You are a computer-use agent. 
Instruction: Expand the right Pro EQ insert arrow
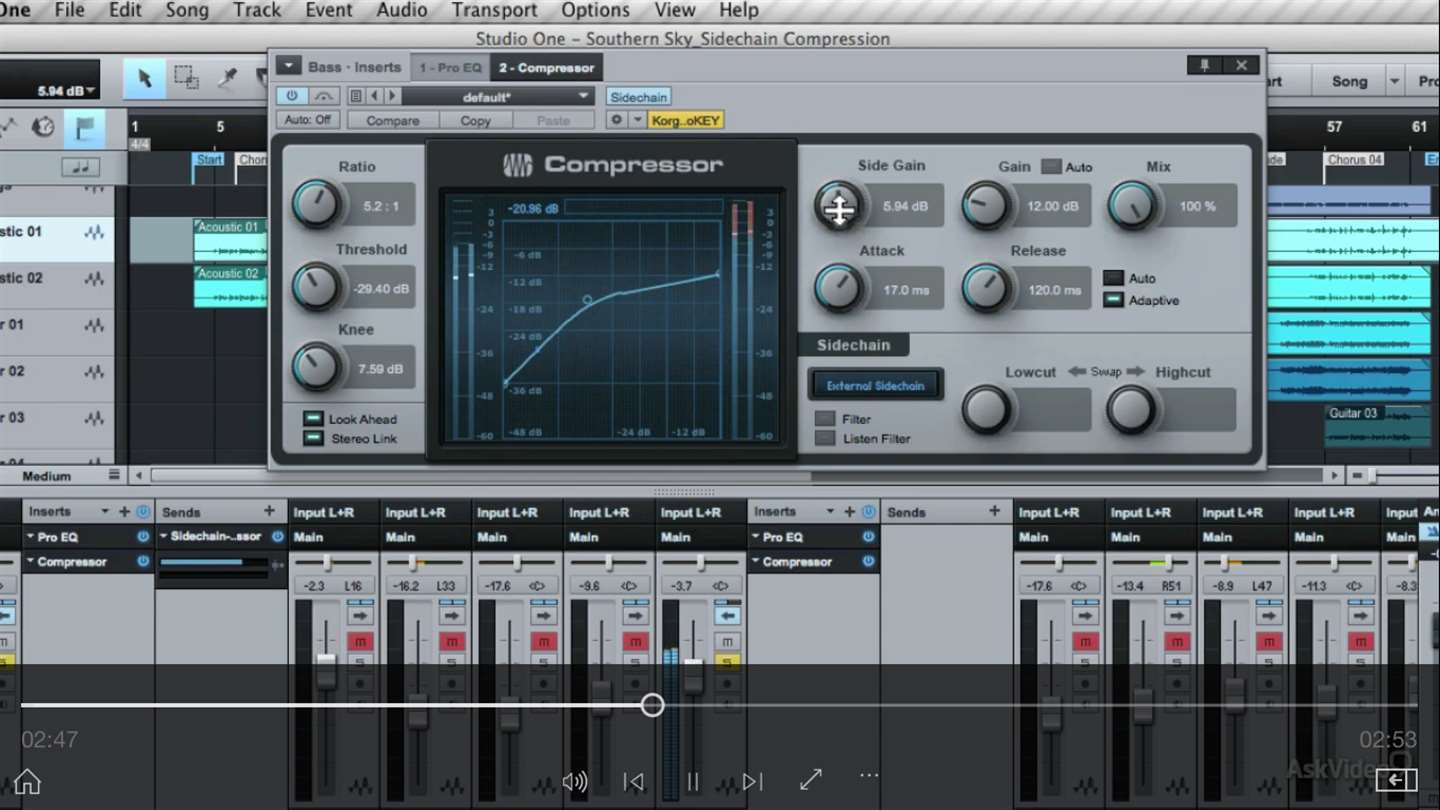click(756, 537)
